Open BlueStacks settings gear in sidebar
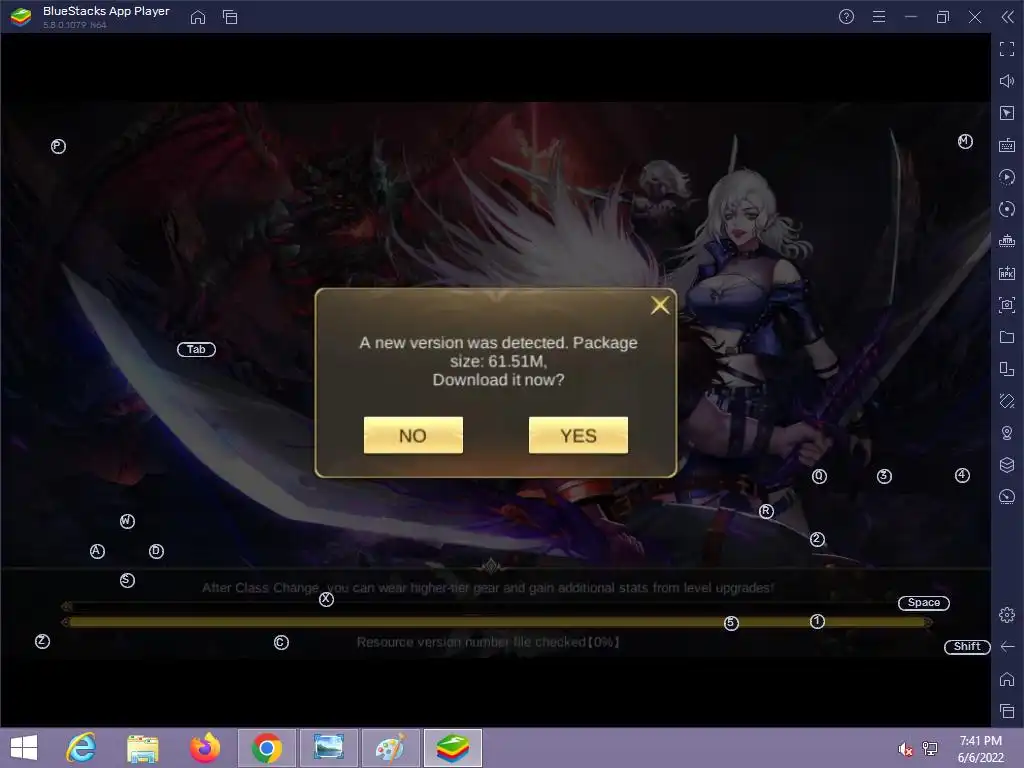Viewport: 1024px width, 768px height. click(1007, 615)
